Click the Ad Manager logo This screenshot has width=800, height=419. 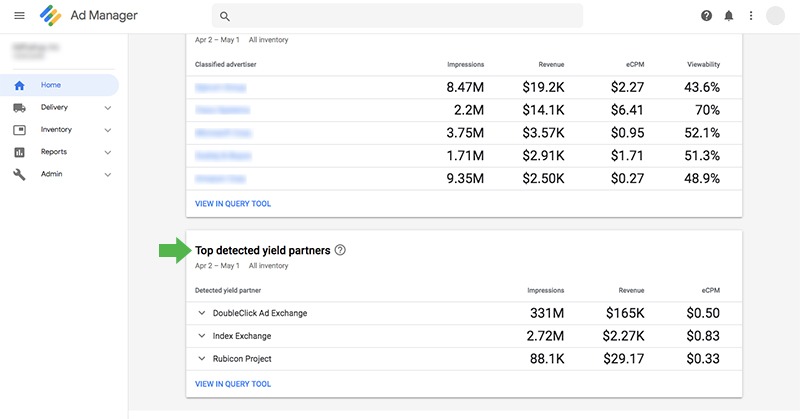[51, 16]
